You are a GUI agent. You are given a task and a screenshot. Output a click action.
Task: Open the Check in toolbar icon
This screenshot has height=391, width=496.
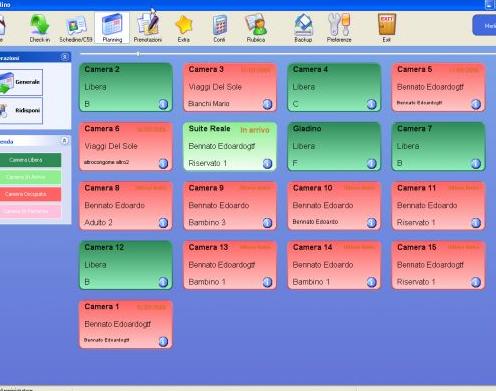(40, 28)
